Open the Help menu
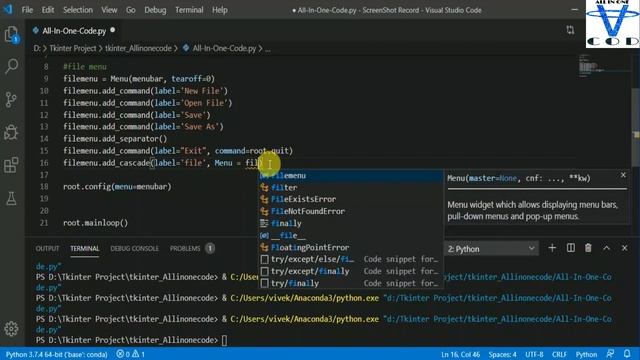The width and height of the screenshot is (640, 360). coord(220,10)
